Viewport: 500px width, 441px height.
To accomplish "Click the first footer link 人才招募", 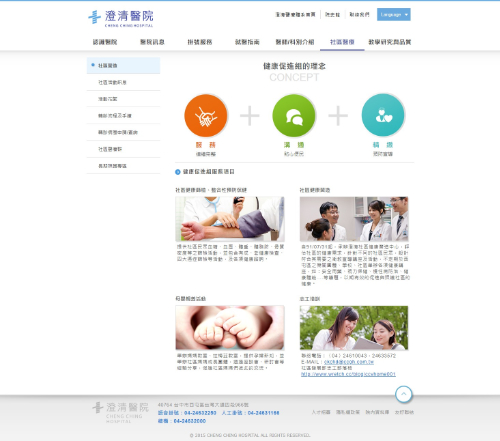I will (x=321, y=412).
